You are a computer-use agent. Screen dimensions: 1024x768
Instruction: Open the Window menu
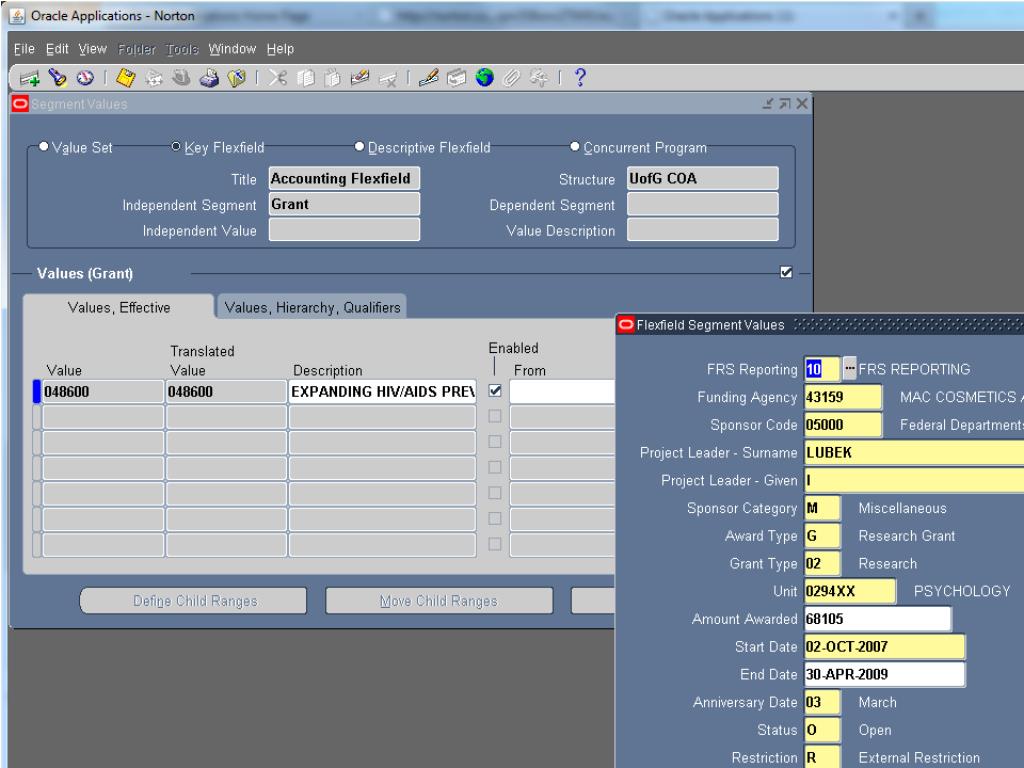(232, 49)
